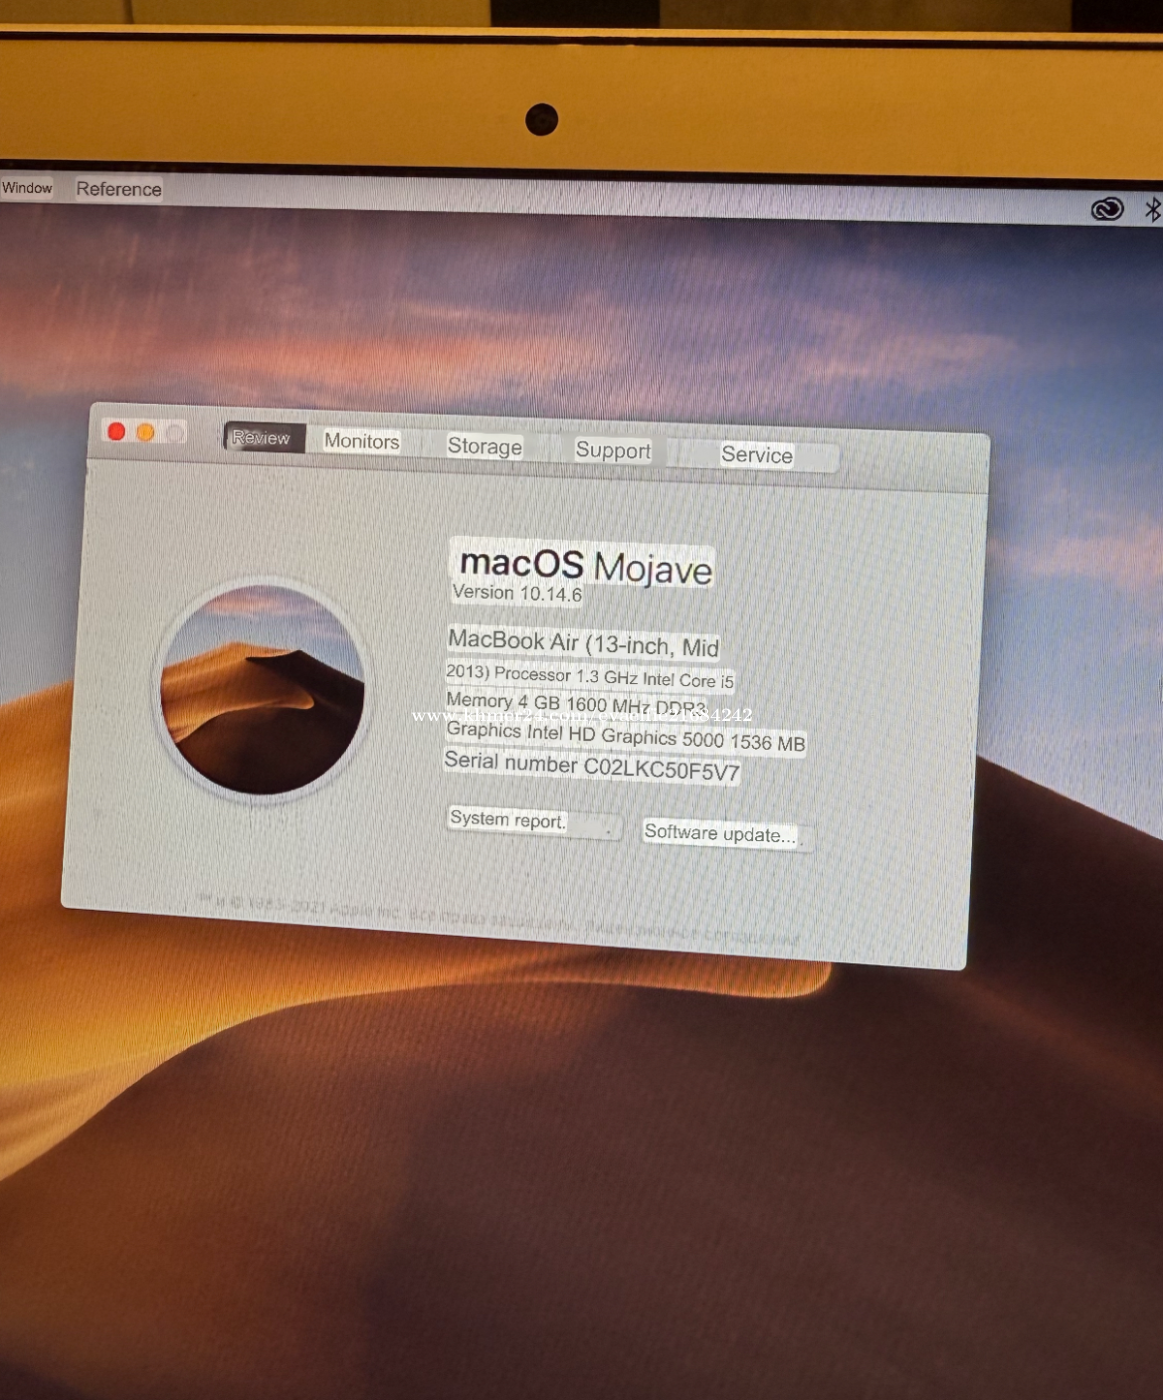Click the yellow minimize window button
Image resolution: width=1163 pixels, height=1400 pixels.
(146, 432)
